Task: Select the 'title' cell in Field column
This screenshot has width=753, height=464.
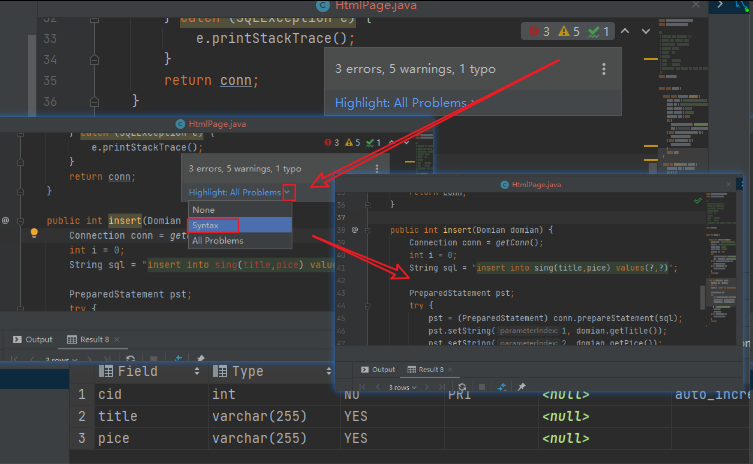Action: pyautogui.click(x=151, y=416)
